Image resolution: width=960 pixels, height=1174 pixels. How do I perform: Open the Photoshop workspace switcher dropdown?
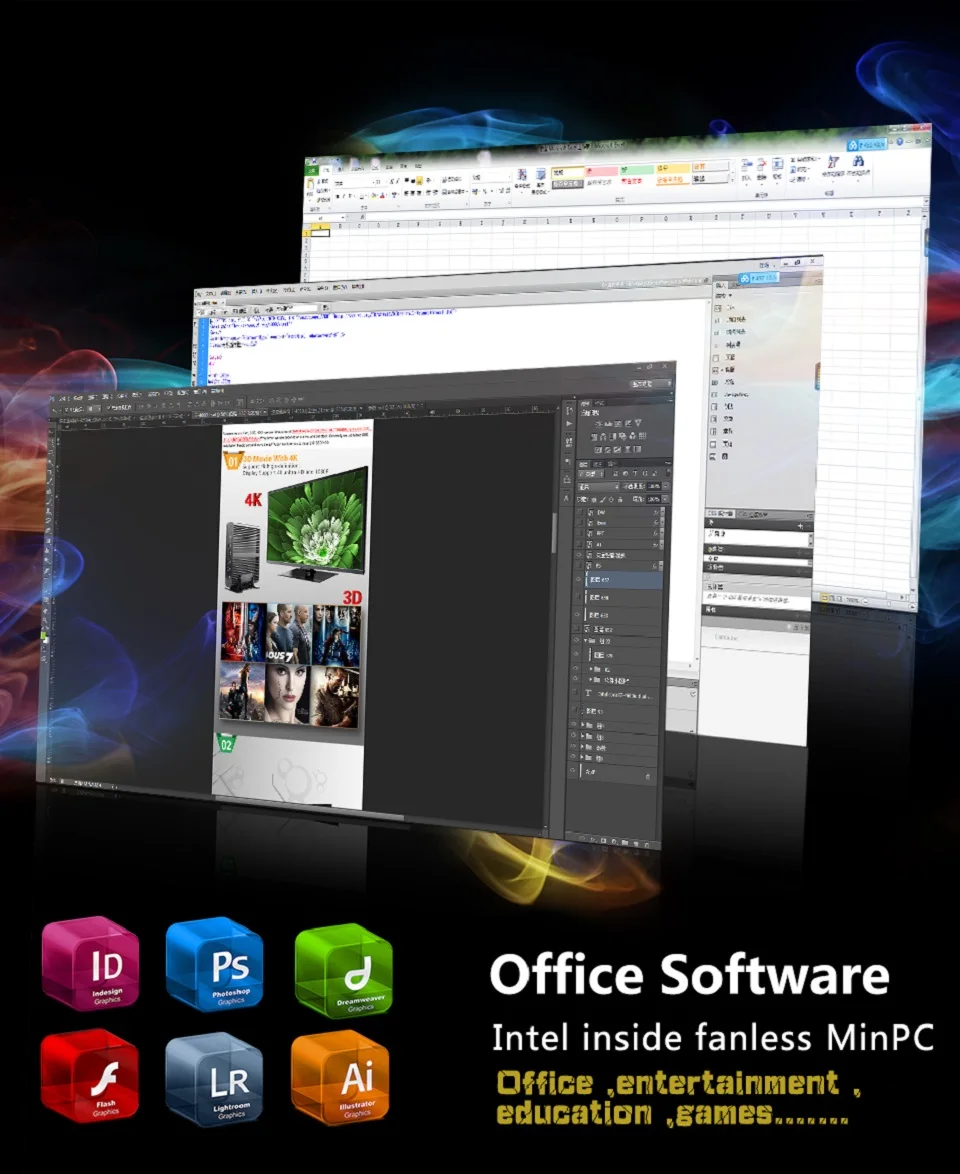click(x=649, y=383)
